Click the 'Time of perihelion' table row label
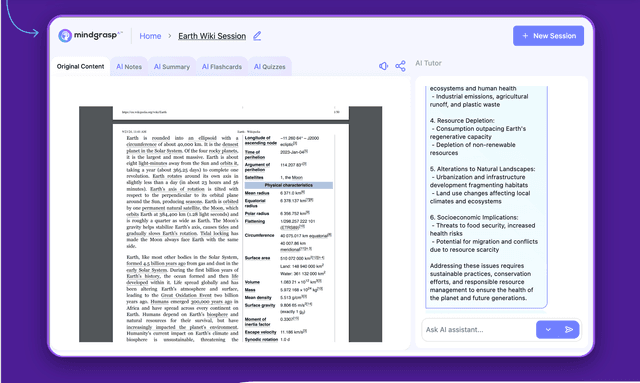The width and height of the screenshot is (640, 383). tap(255, 154)
